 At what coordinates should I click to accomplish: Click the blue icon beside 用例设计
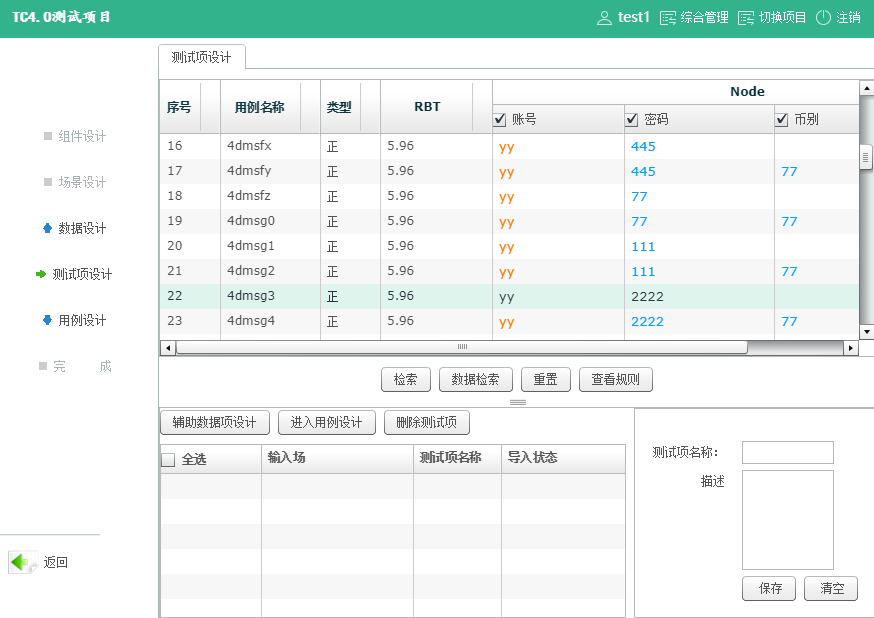[x=47, y=320]
